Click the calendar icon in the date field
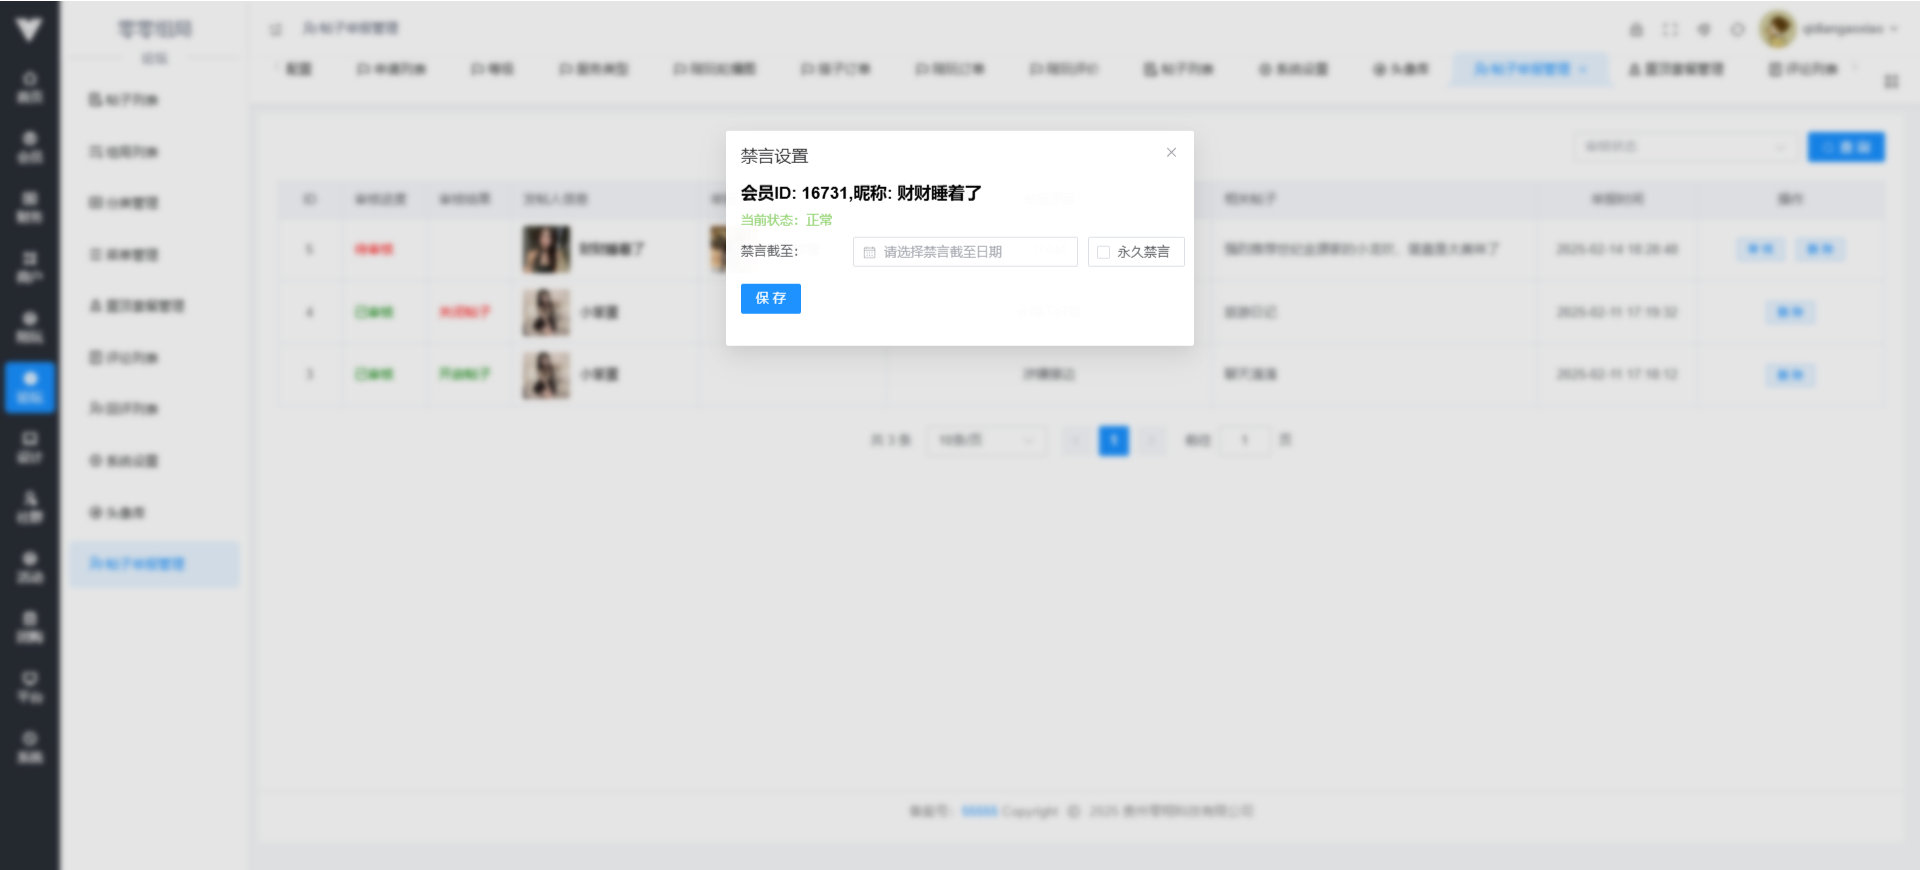 coord(869,252)
